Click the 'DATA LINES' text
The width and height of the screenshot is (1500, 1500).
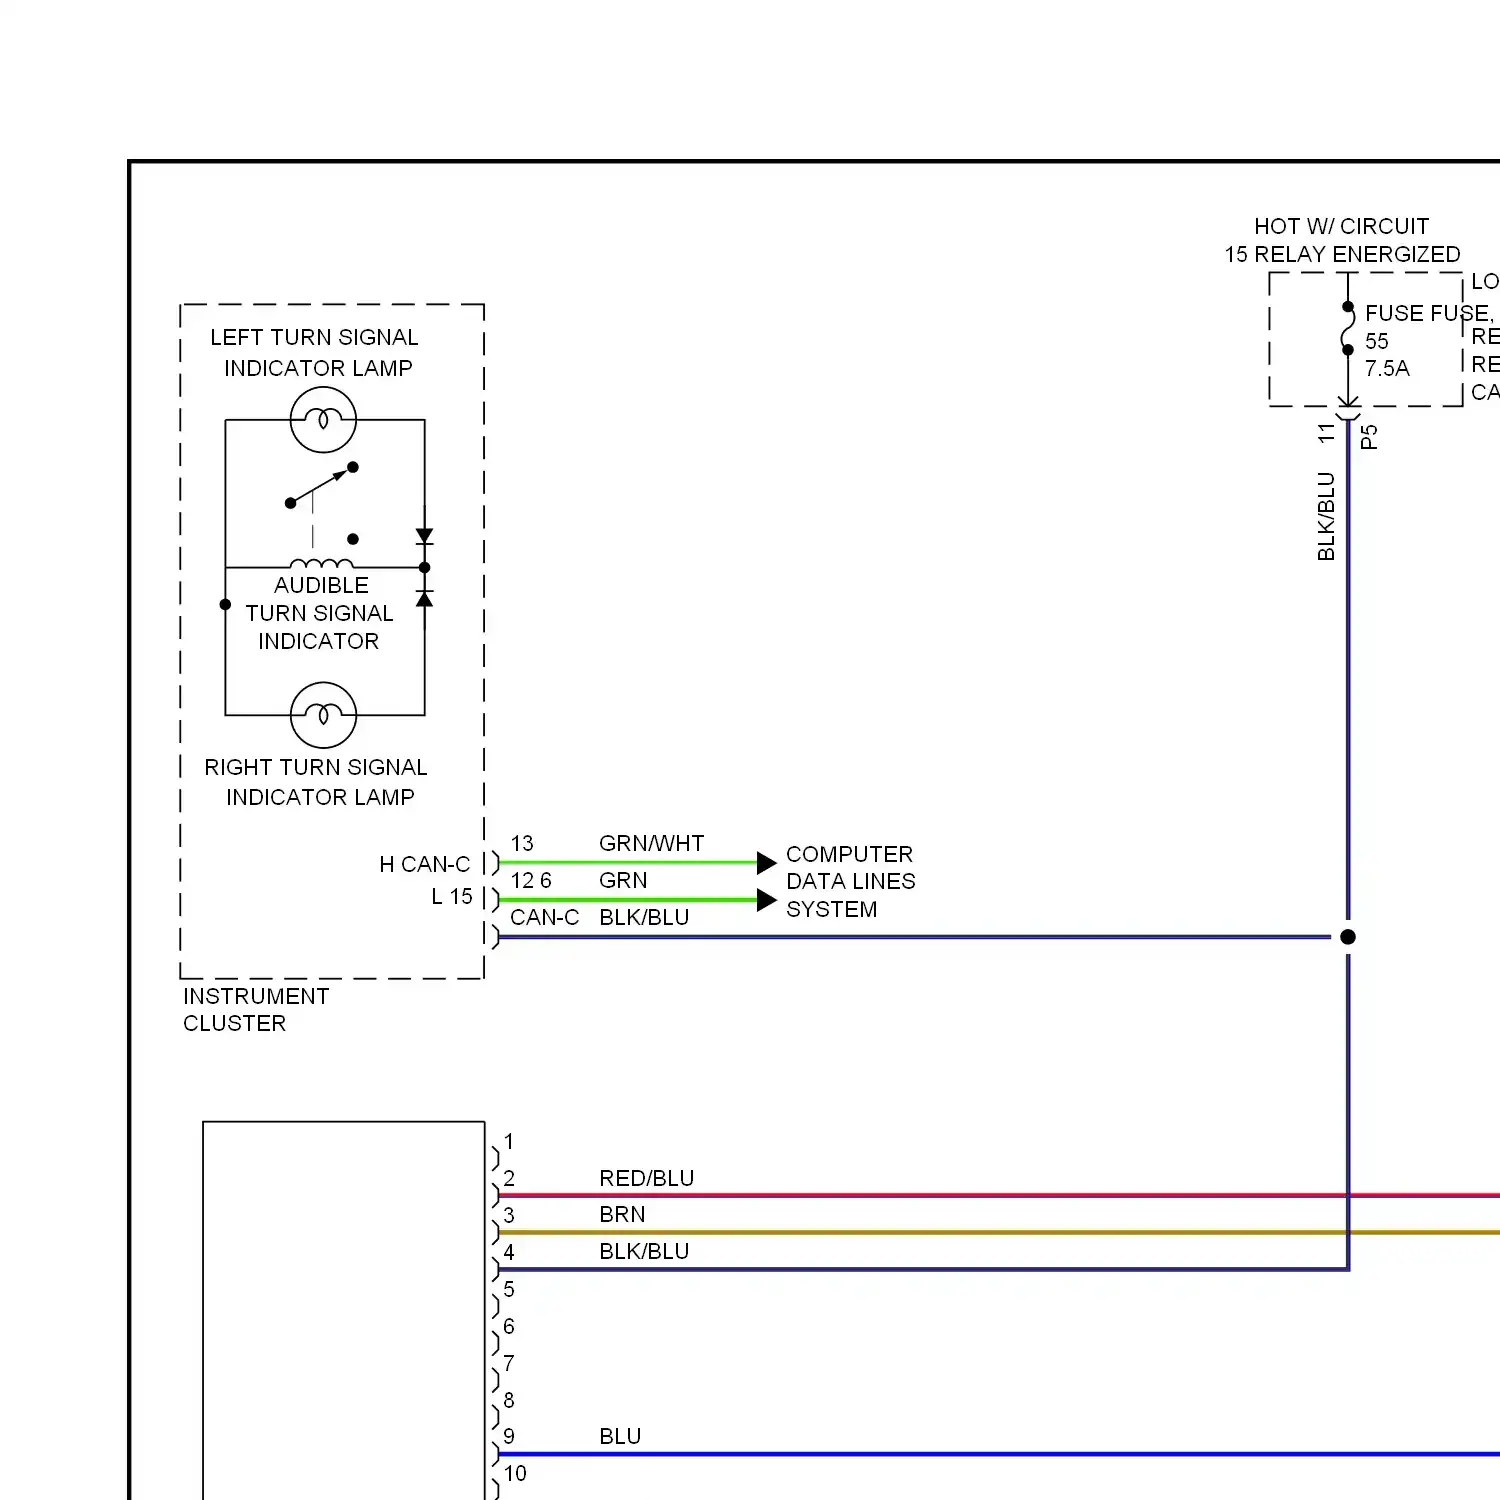(851, 881)
